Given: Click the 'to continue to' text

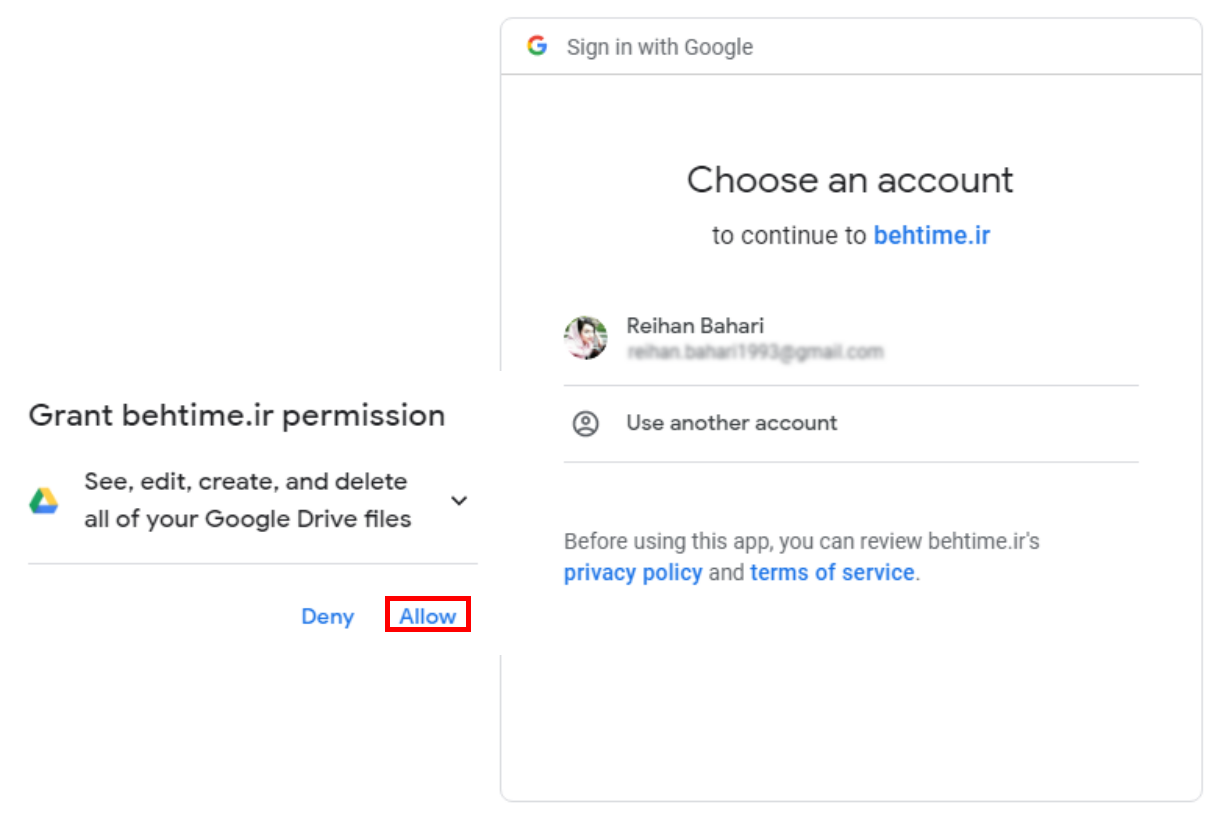Looking at the screenshot, I should pyautogui.click(x=789, y=236).
